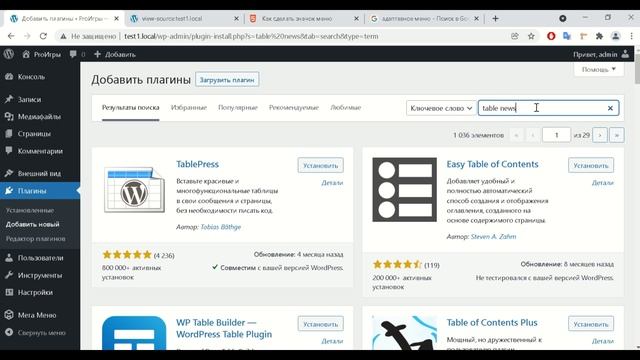Bookmark page with star icon

point(531,36)
